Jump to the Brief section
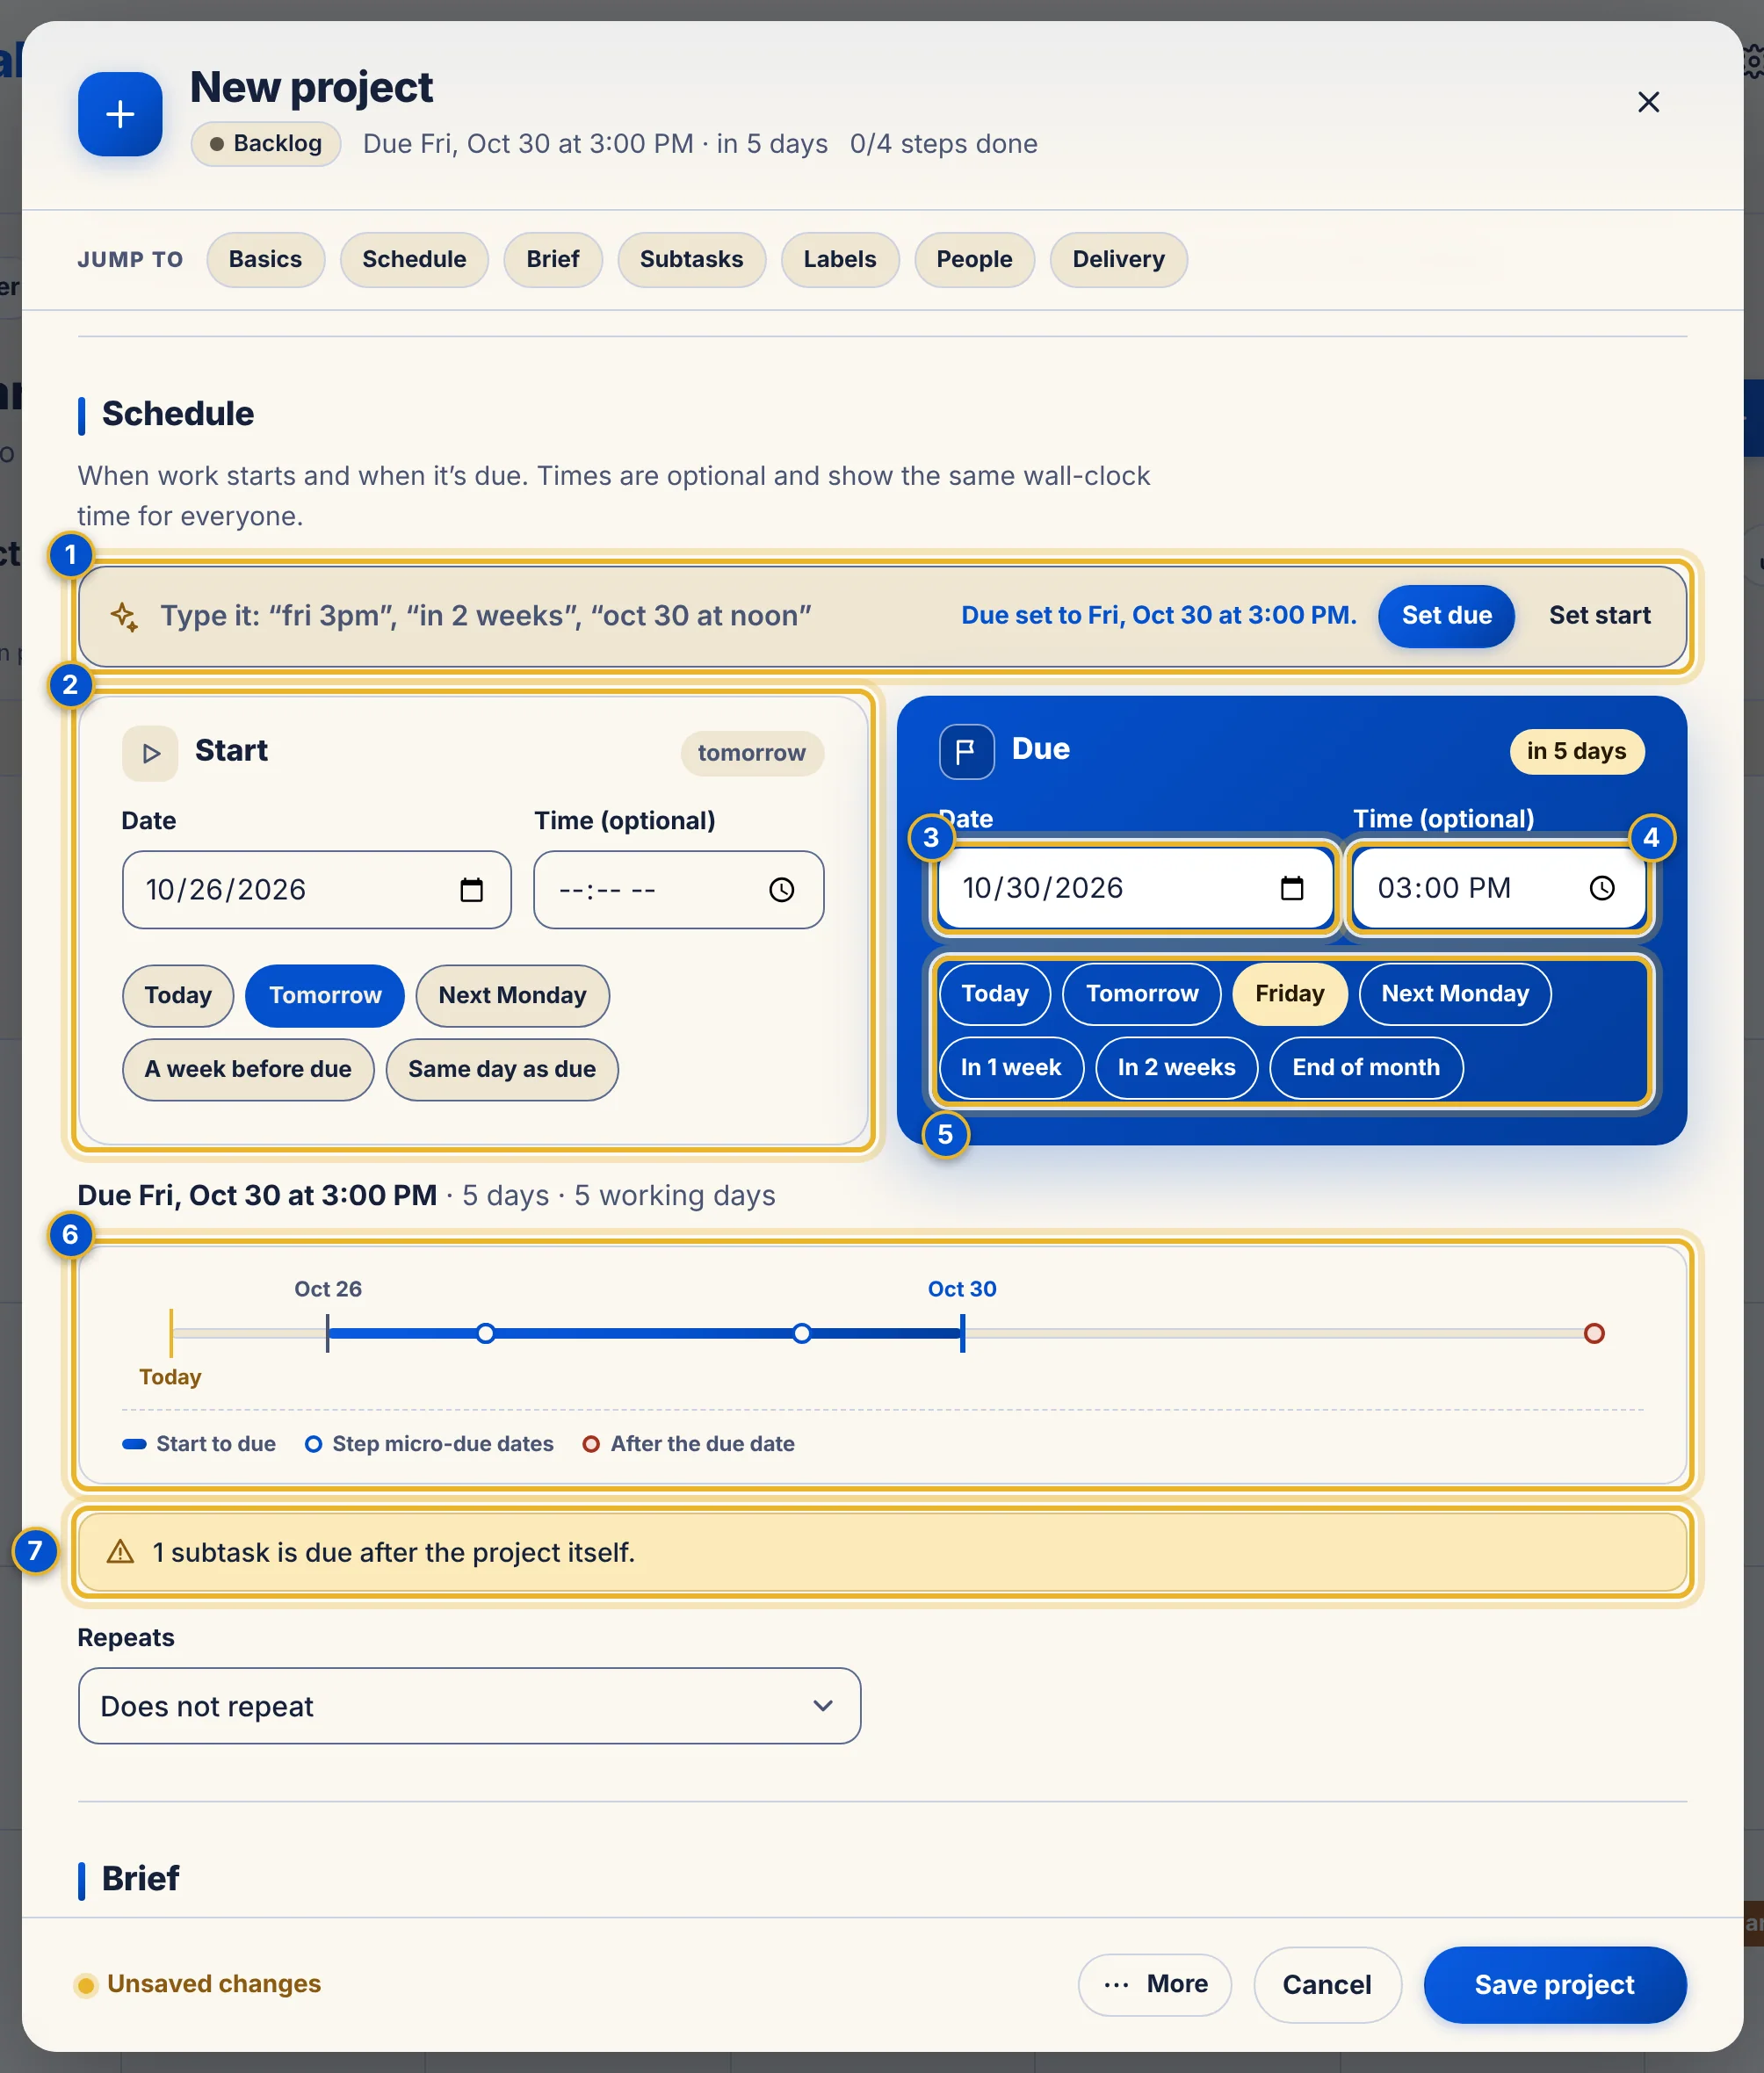The width and height of the screenshot is (1764, 2073). [553, 260]
